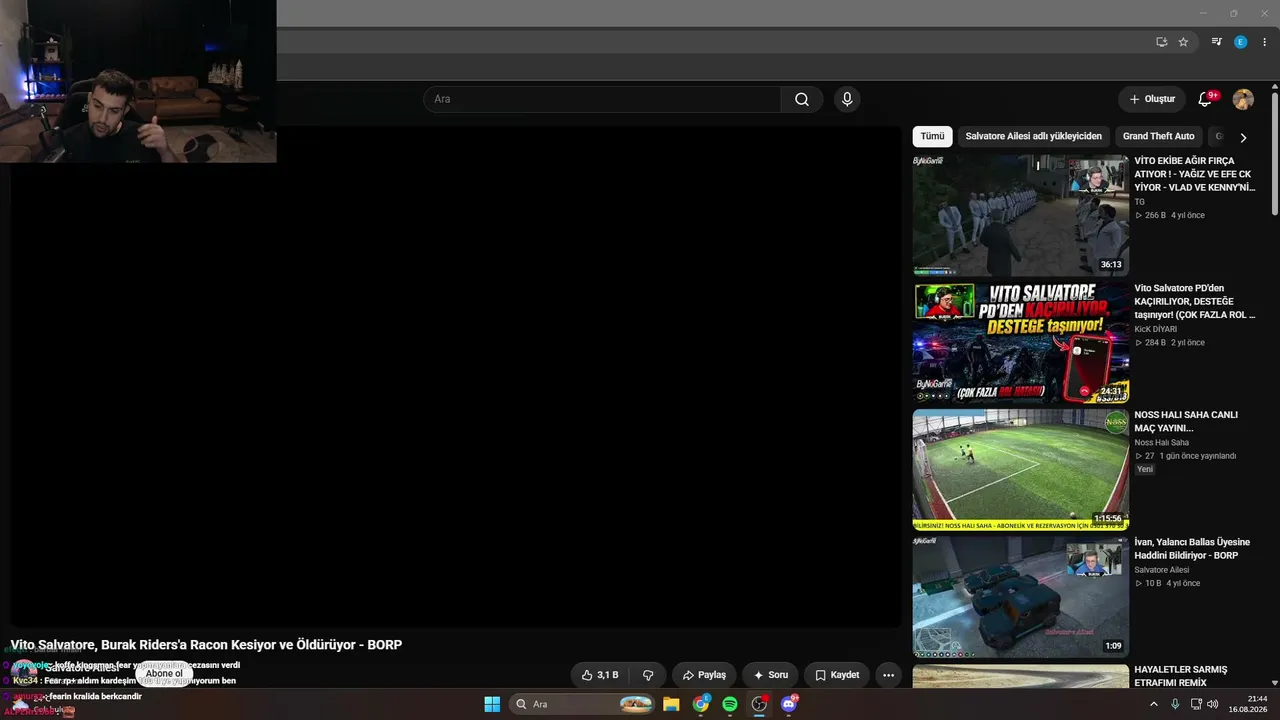Open OBS Studio from the taskbar

pos(759,704)
